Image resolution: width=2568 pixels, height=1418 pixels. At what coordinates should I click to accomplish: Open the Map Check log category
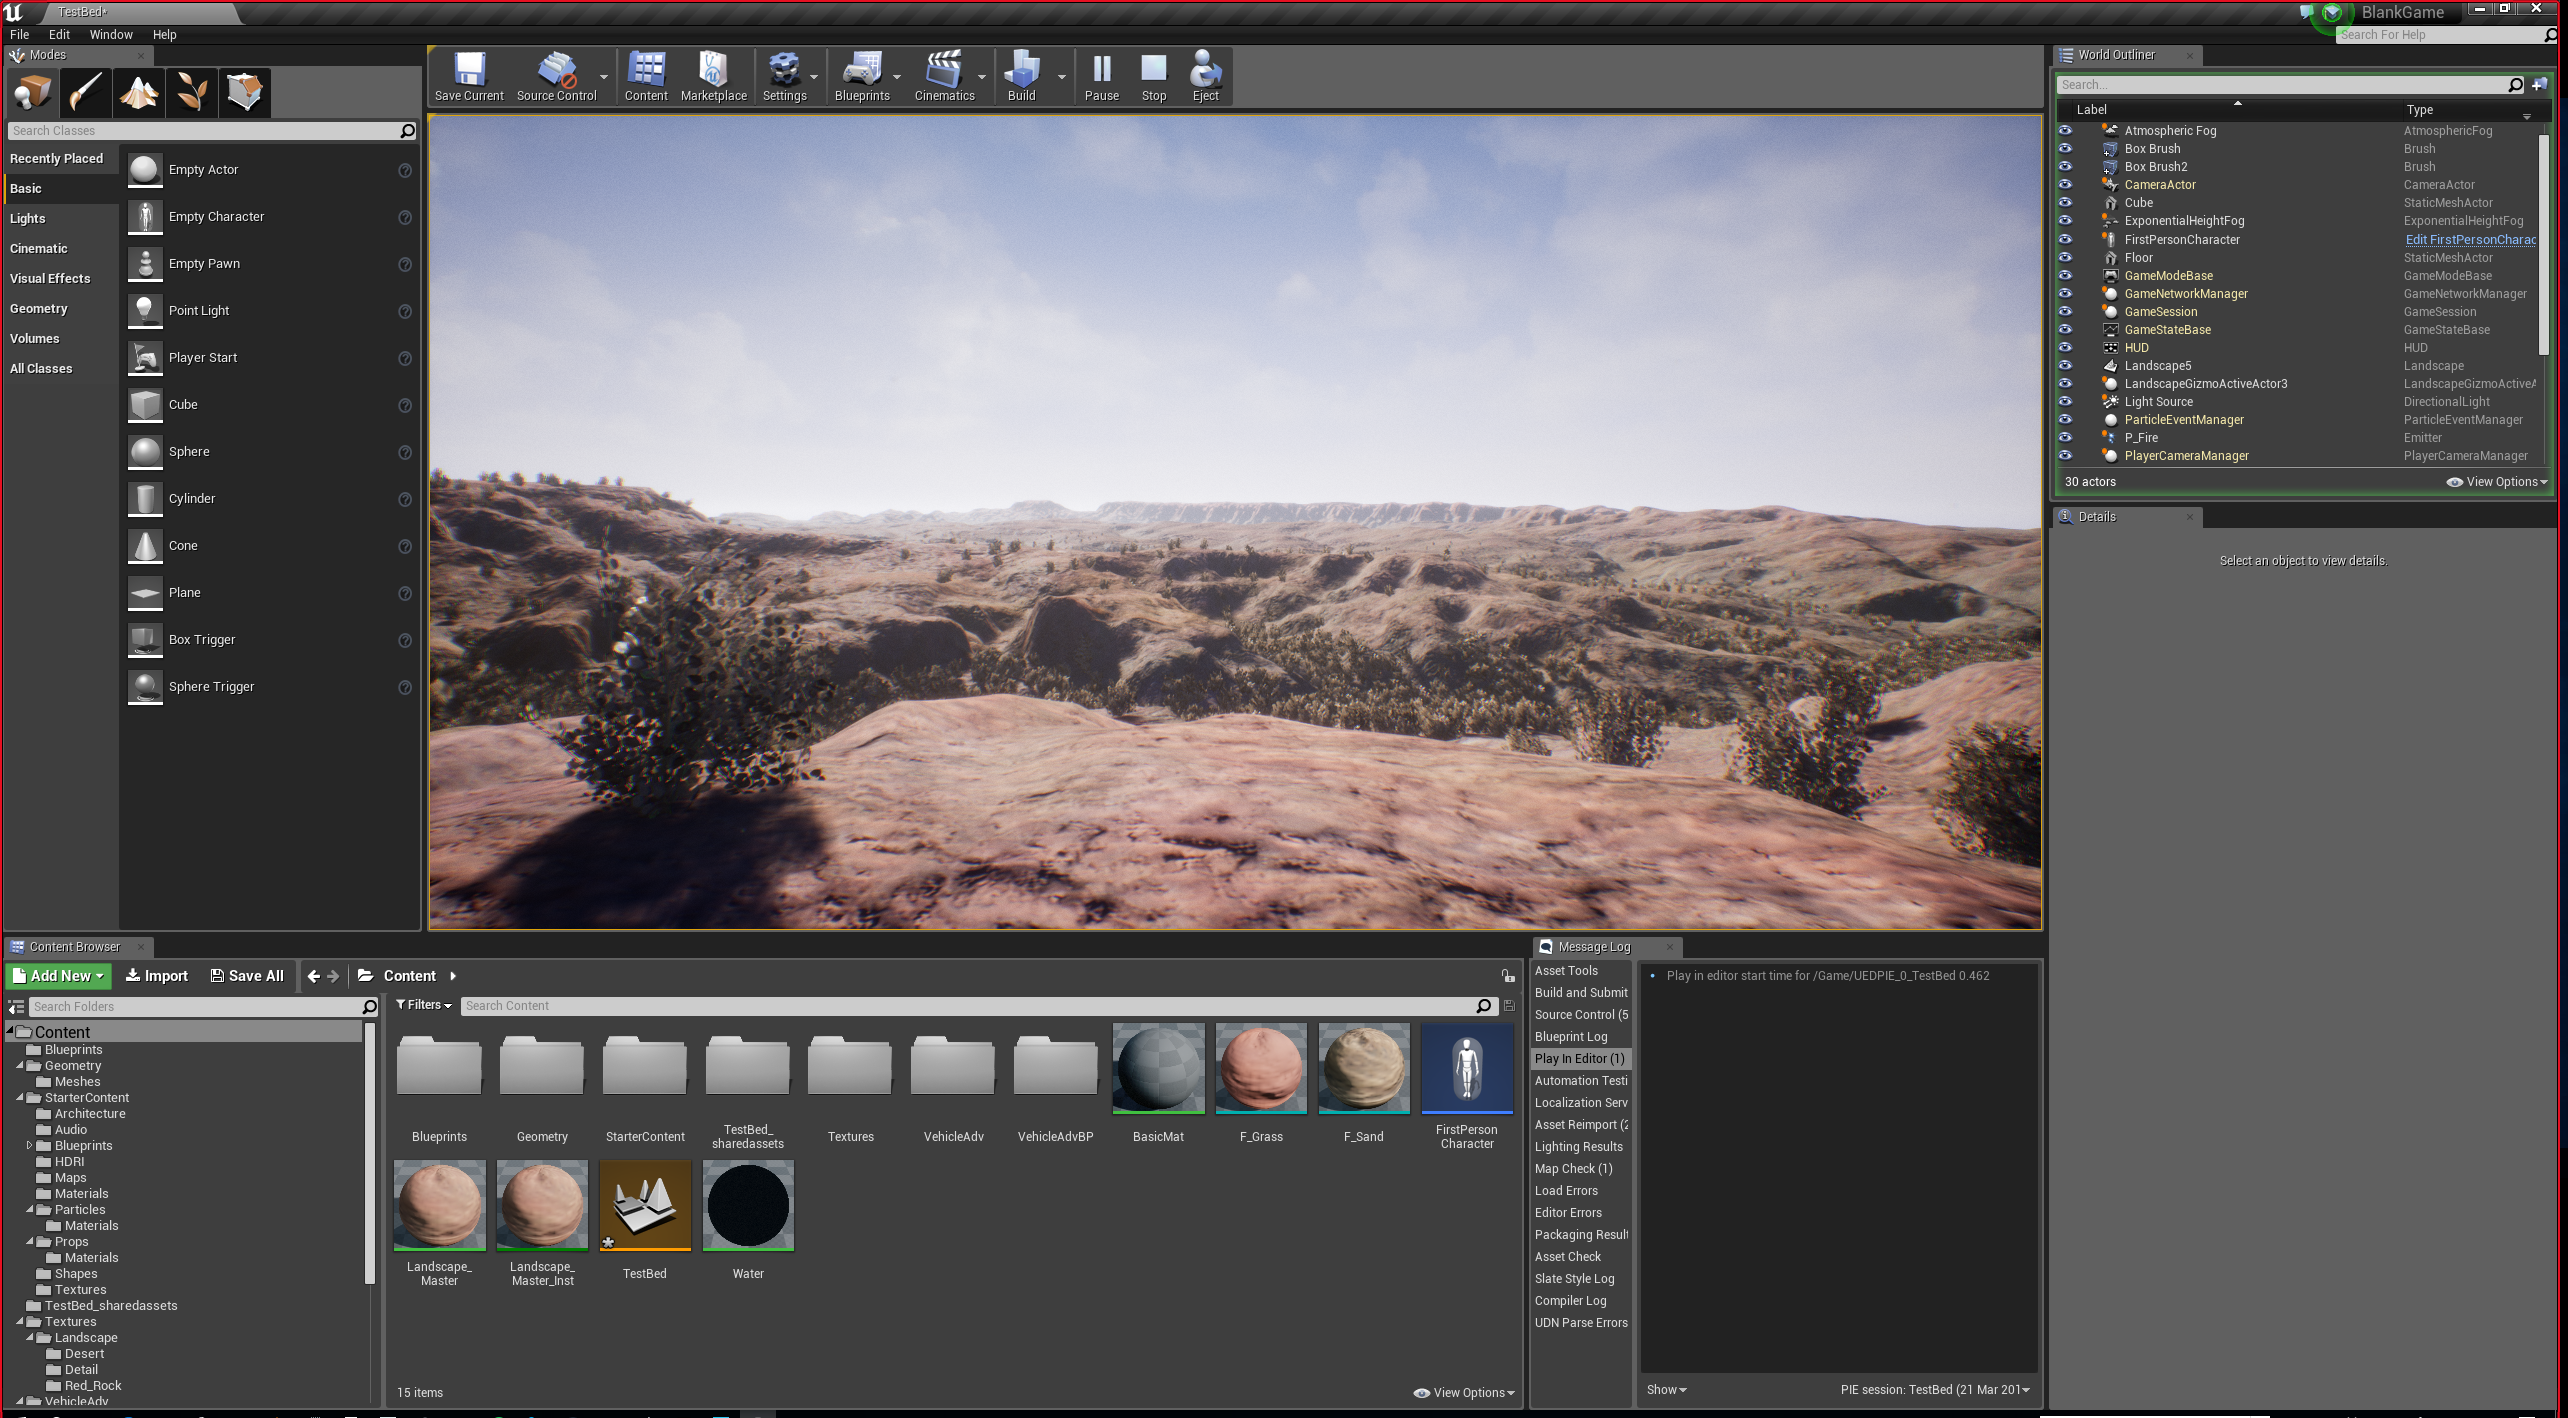coord(1574,1169)
